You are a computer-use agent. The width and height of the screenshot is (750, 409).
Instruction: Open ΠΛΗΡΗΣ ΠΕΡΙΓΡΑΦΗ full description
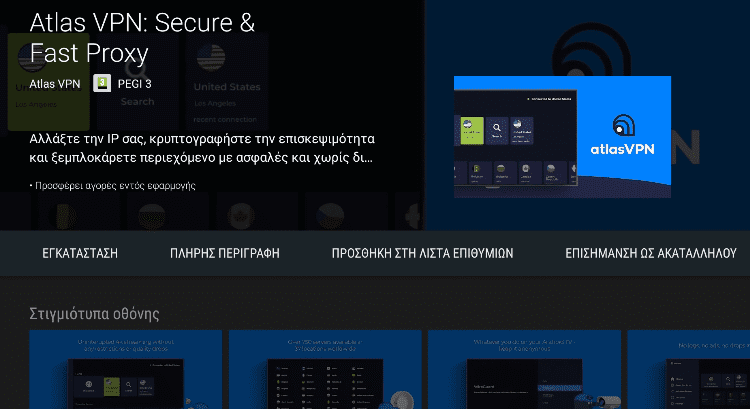225,253
